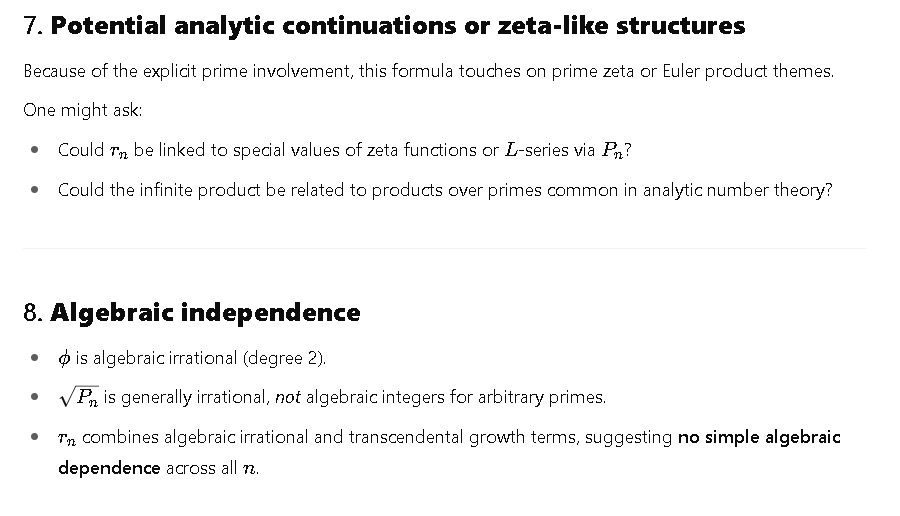Click the italic n after "across all"
The image size is (900, 516).
coord(249,469)
